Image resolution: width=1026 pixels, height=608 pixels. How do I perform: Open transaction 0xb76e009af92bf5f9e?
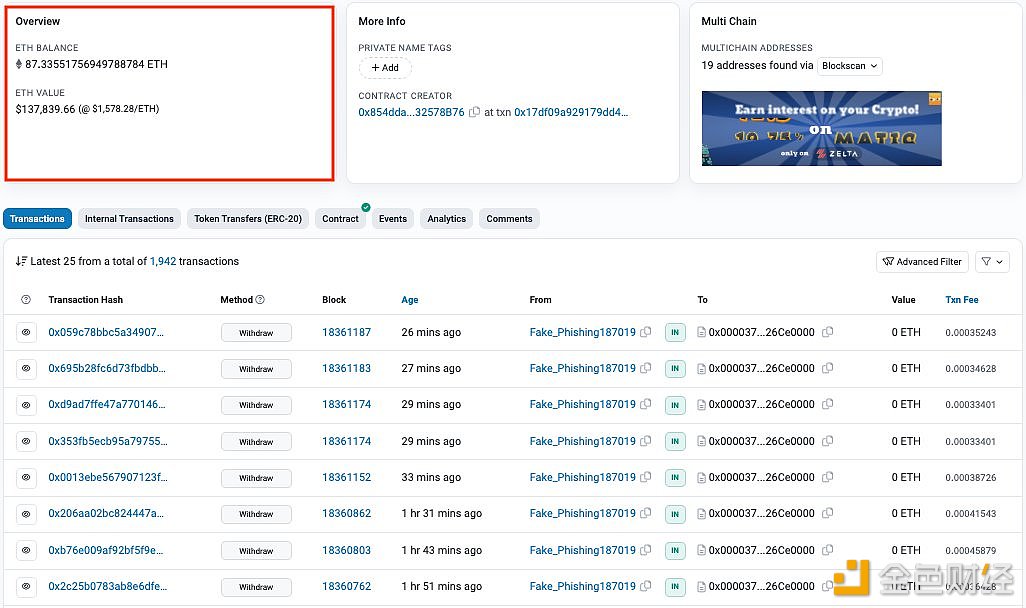coord(106,550)
